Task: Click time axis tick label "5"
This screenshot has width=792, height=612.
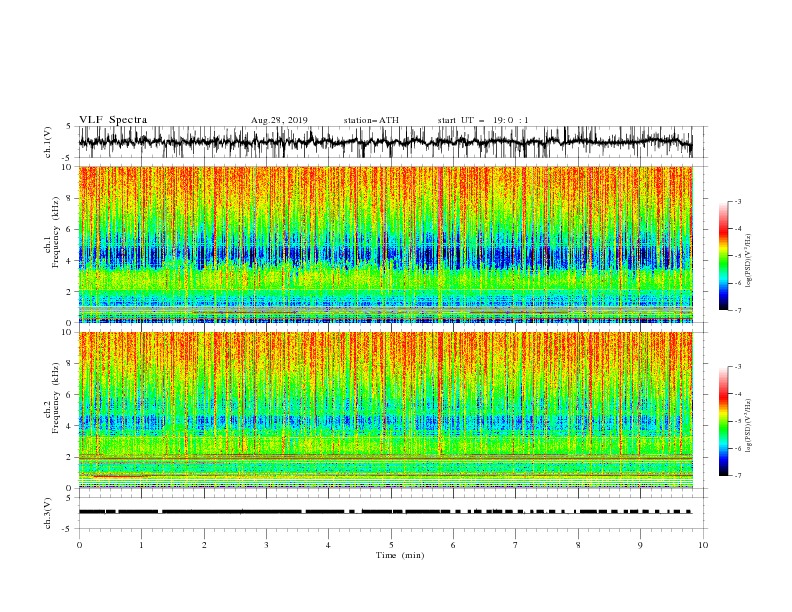Action: pos(391,545)
